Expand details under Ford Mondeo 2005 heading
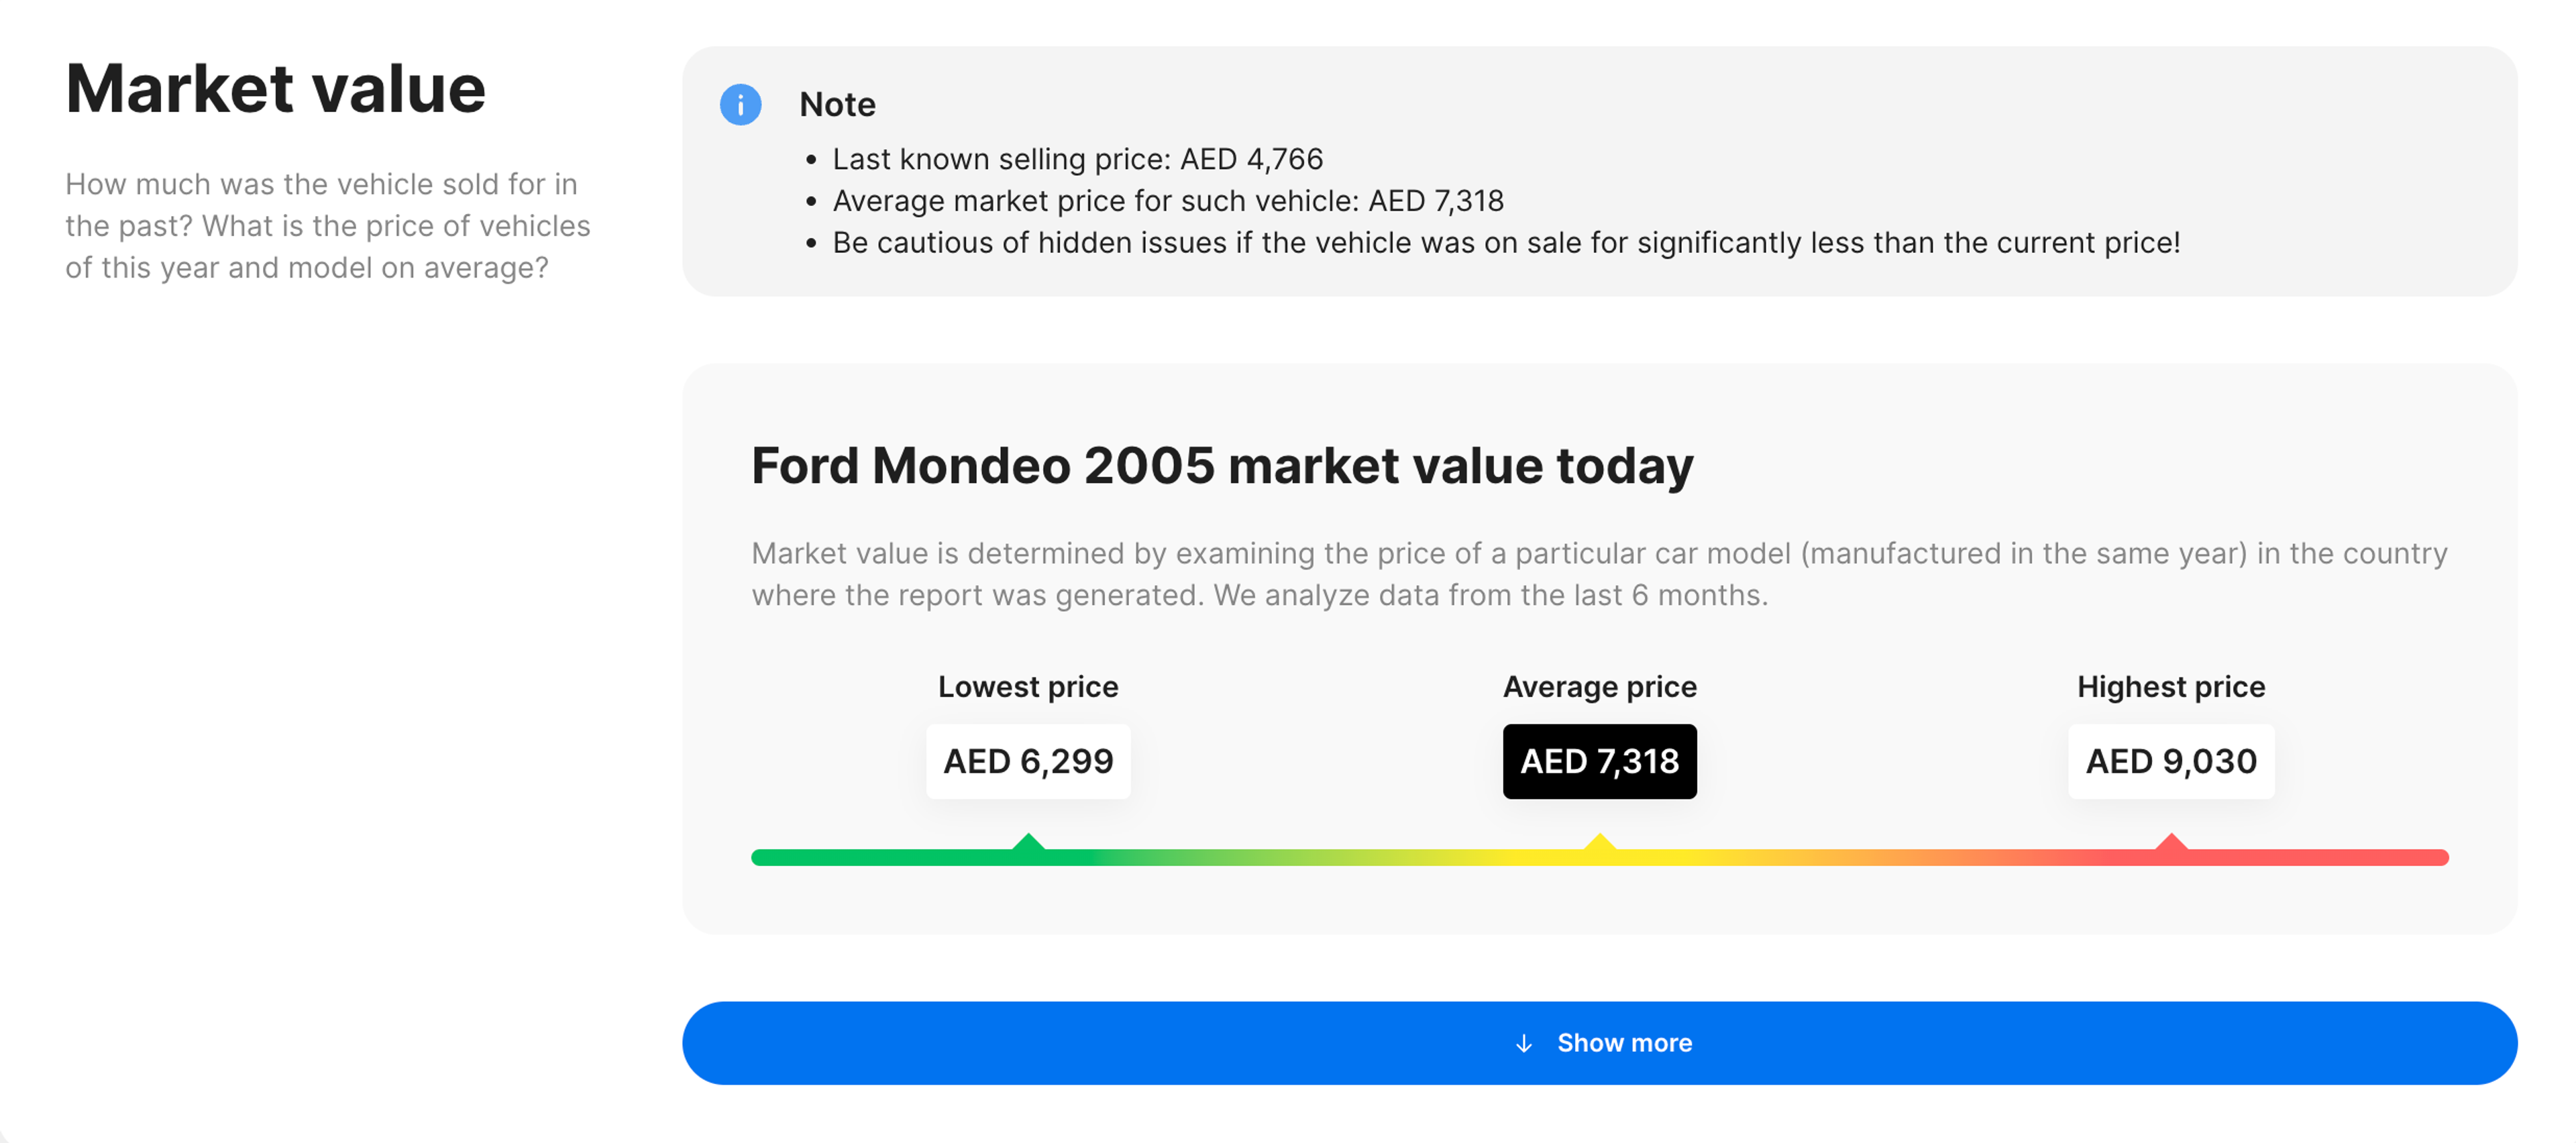The width and height of the screenshot is (2576, 1143). click(x=1600, y=1042)
